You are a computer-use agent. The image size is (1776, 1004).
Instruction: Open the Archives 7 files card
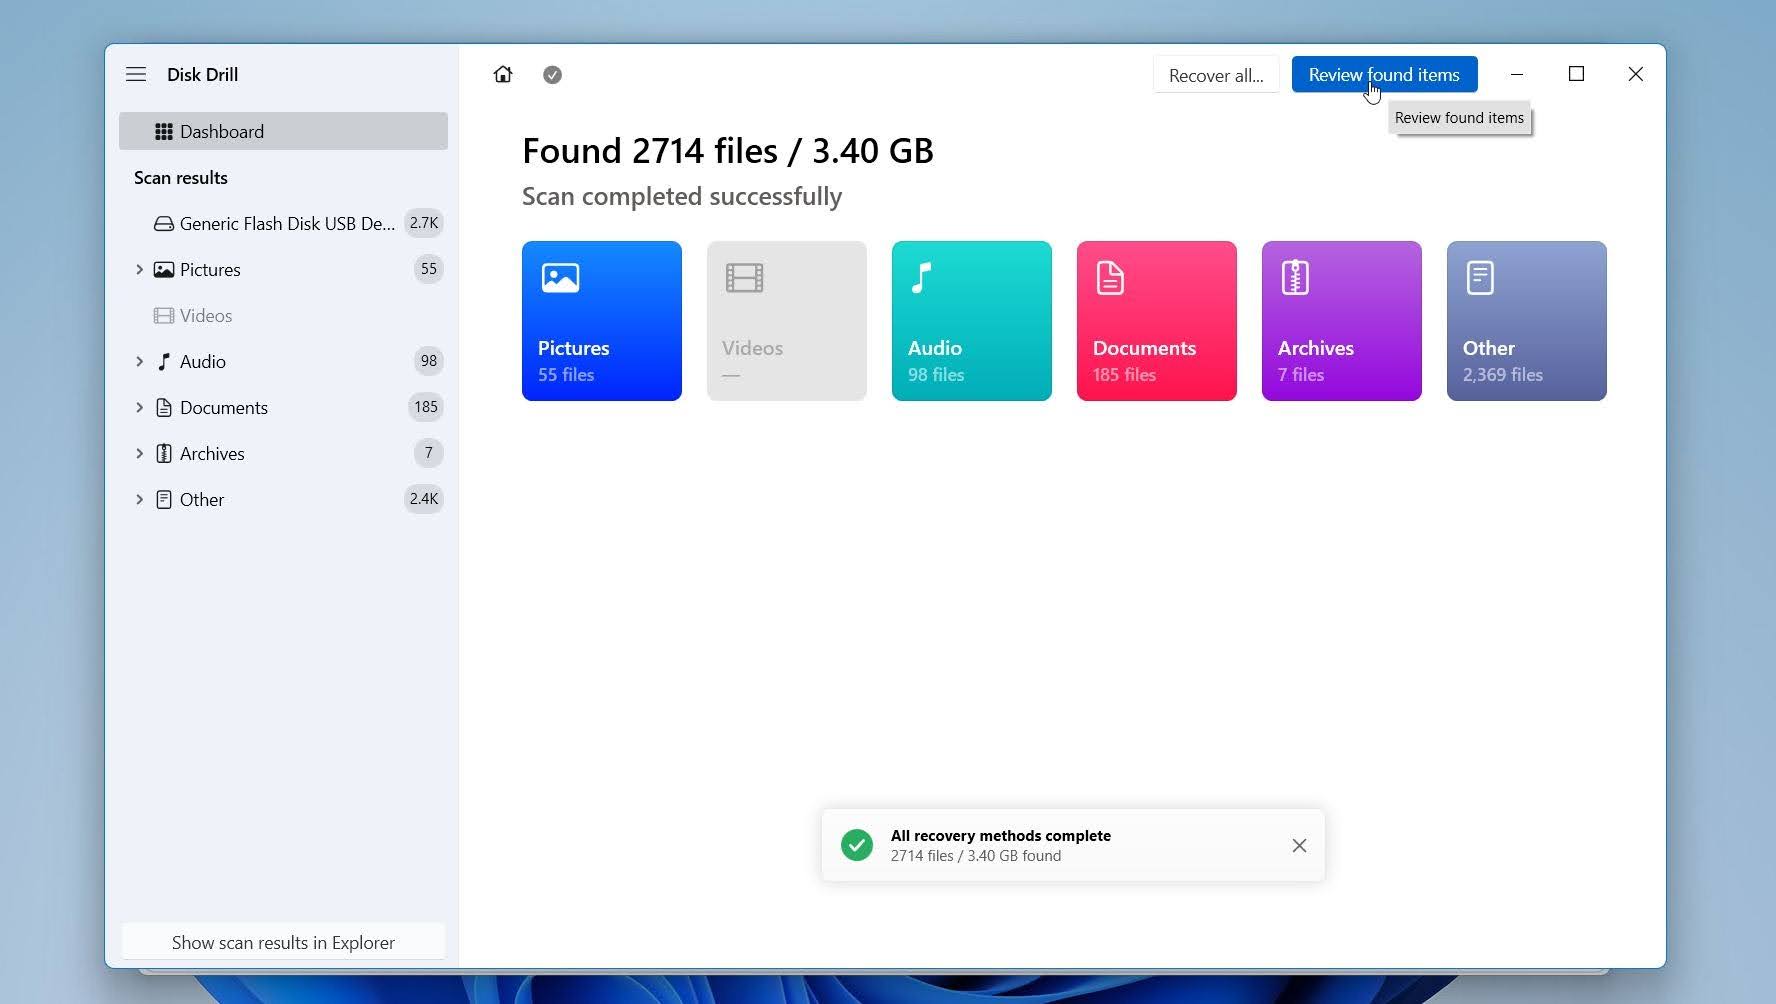coord(1342,321)
